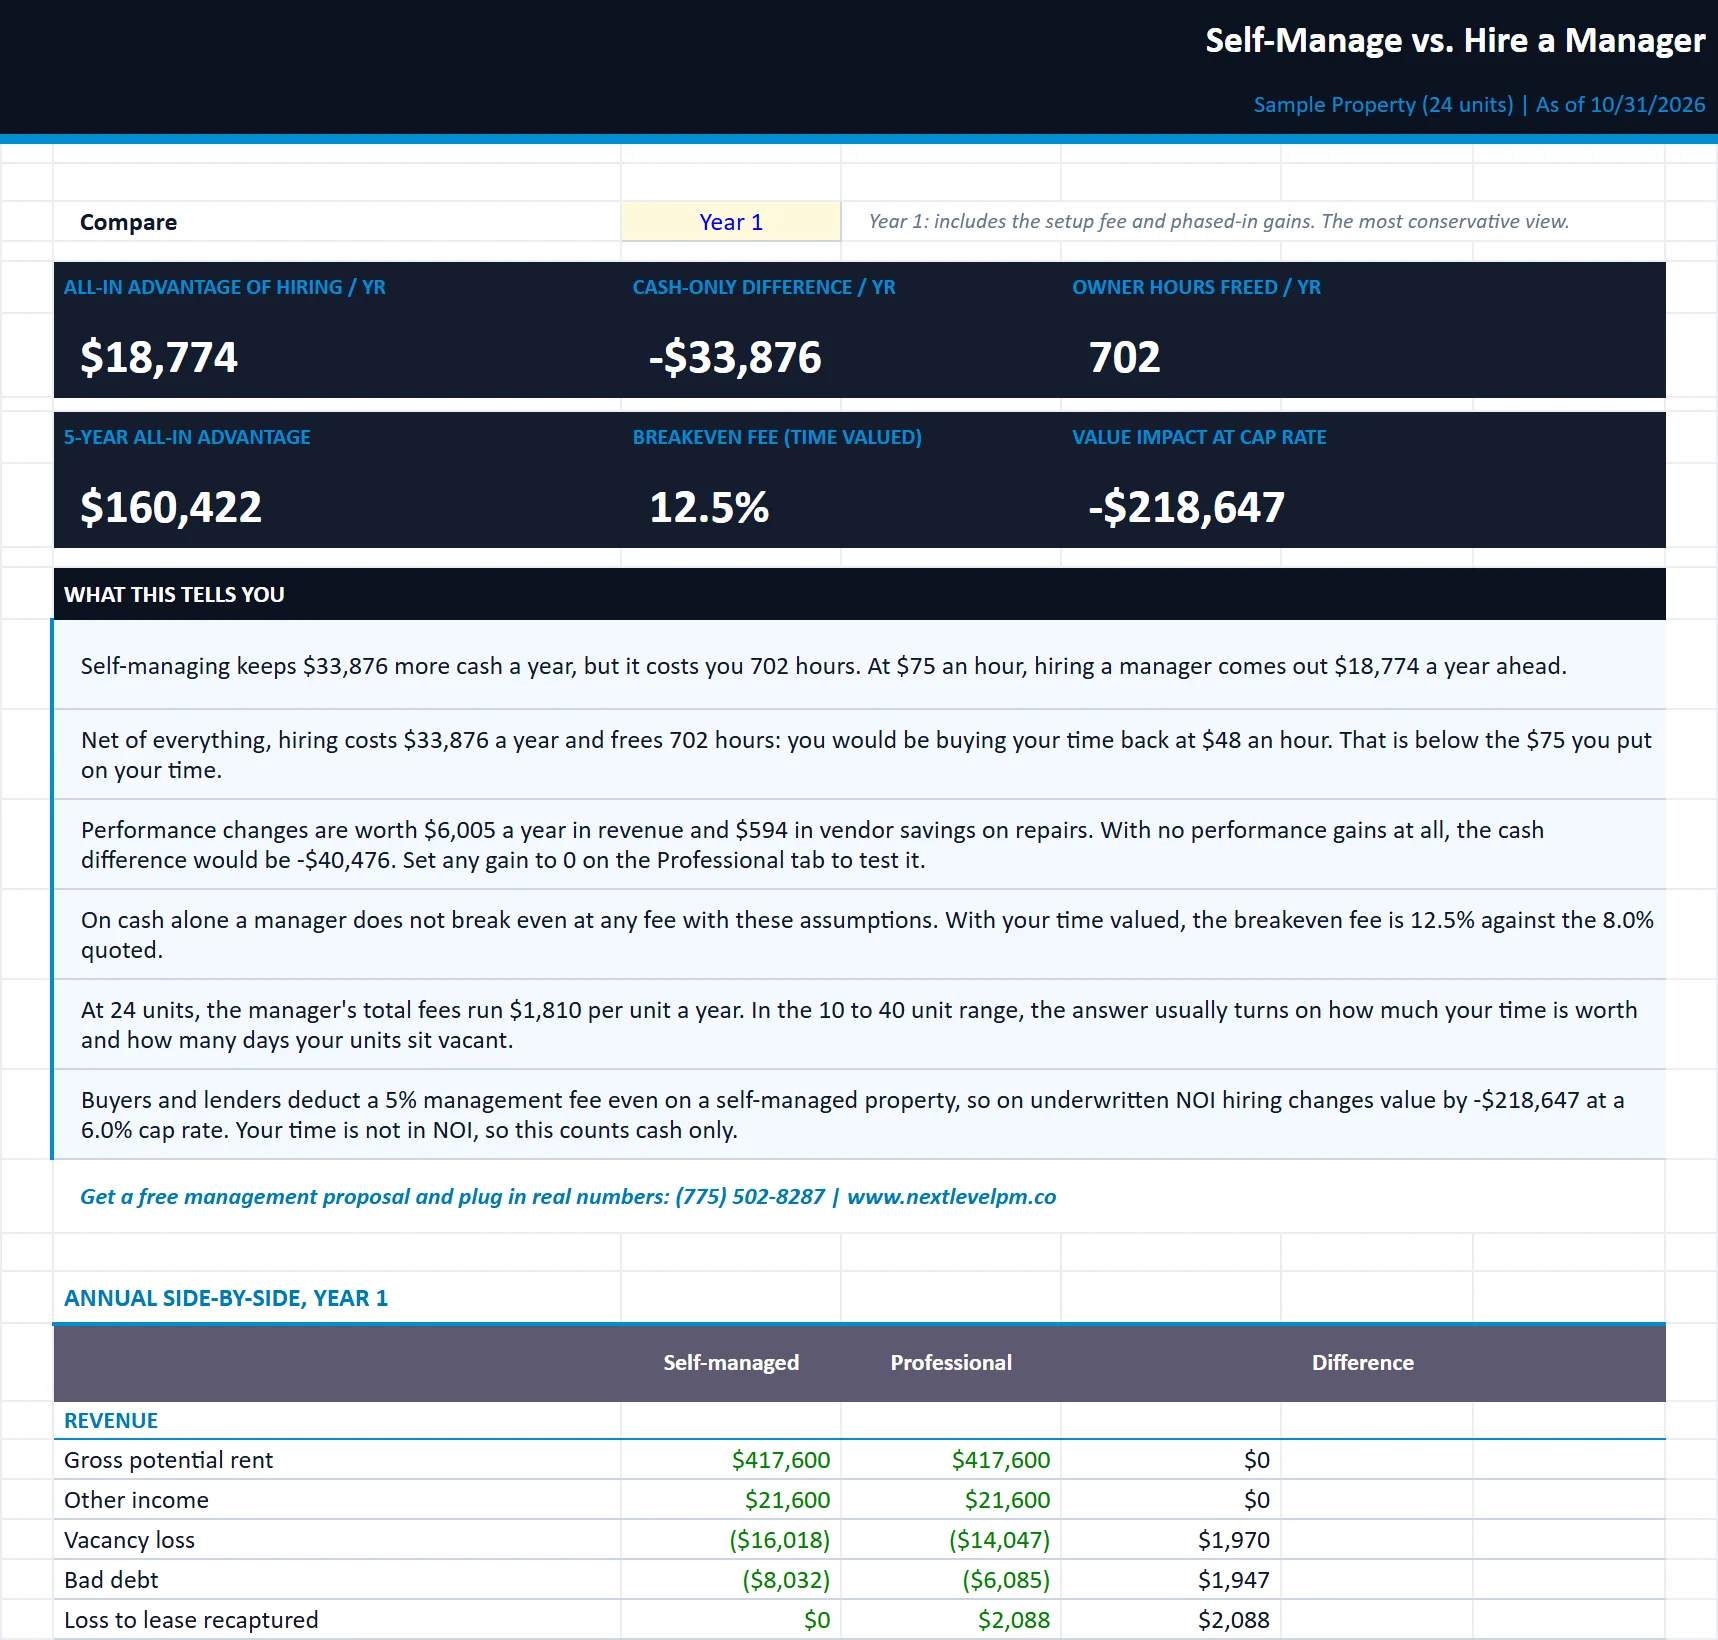Select the ANNUAL SIDE-BY-SIDE, YEAR 1 heading
The width and height of the screenshot is (1718, 1640).
coord(226,1298)
